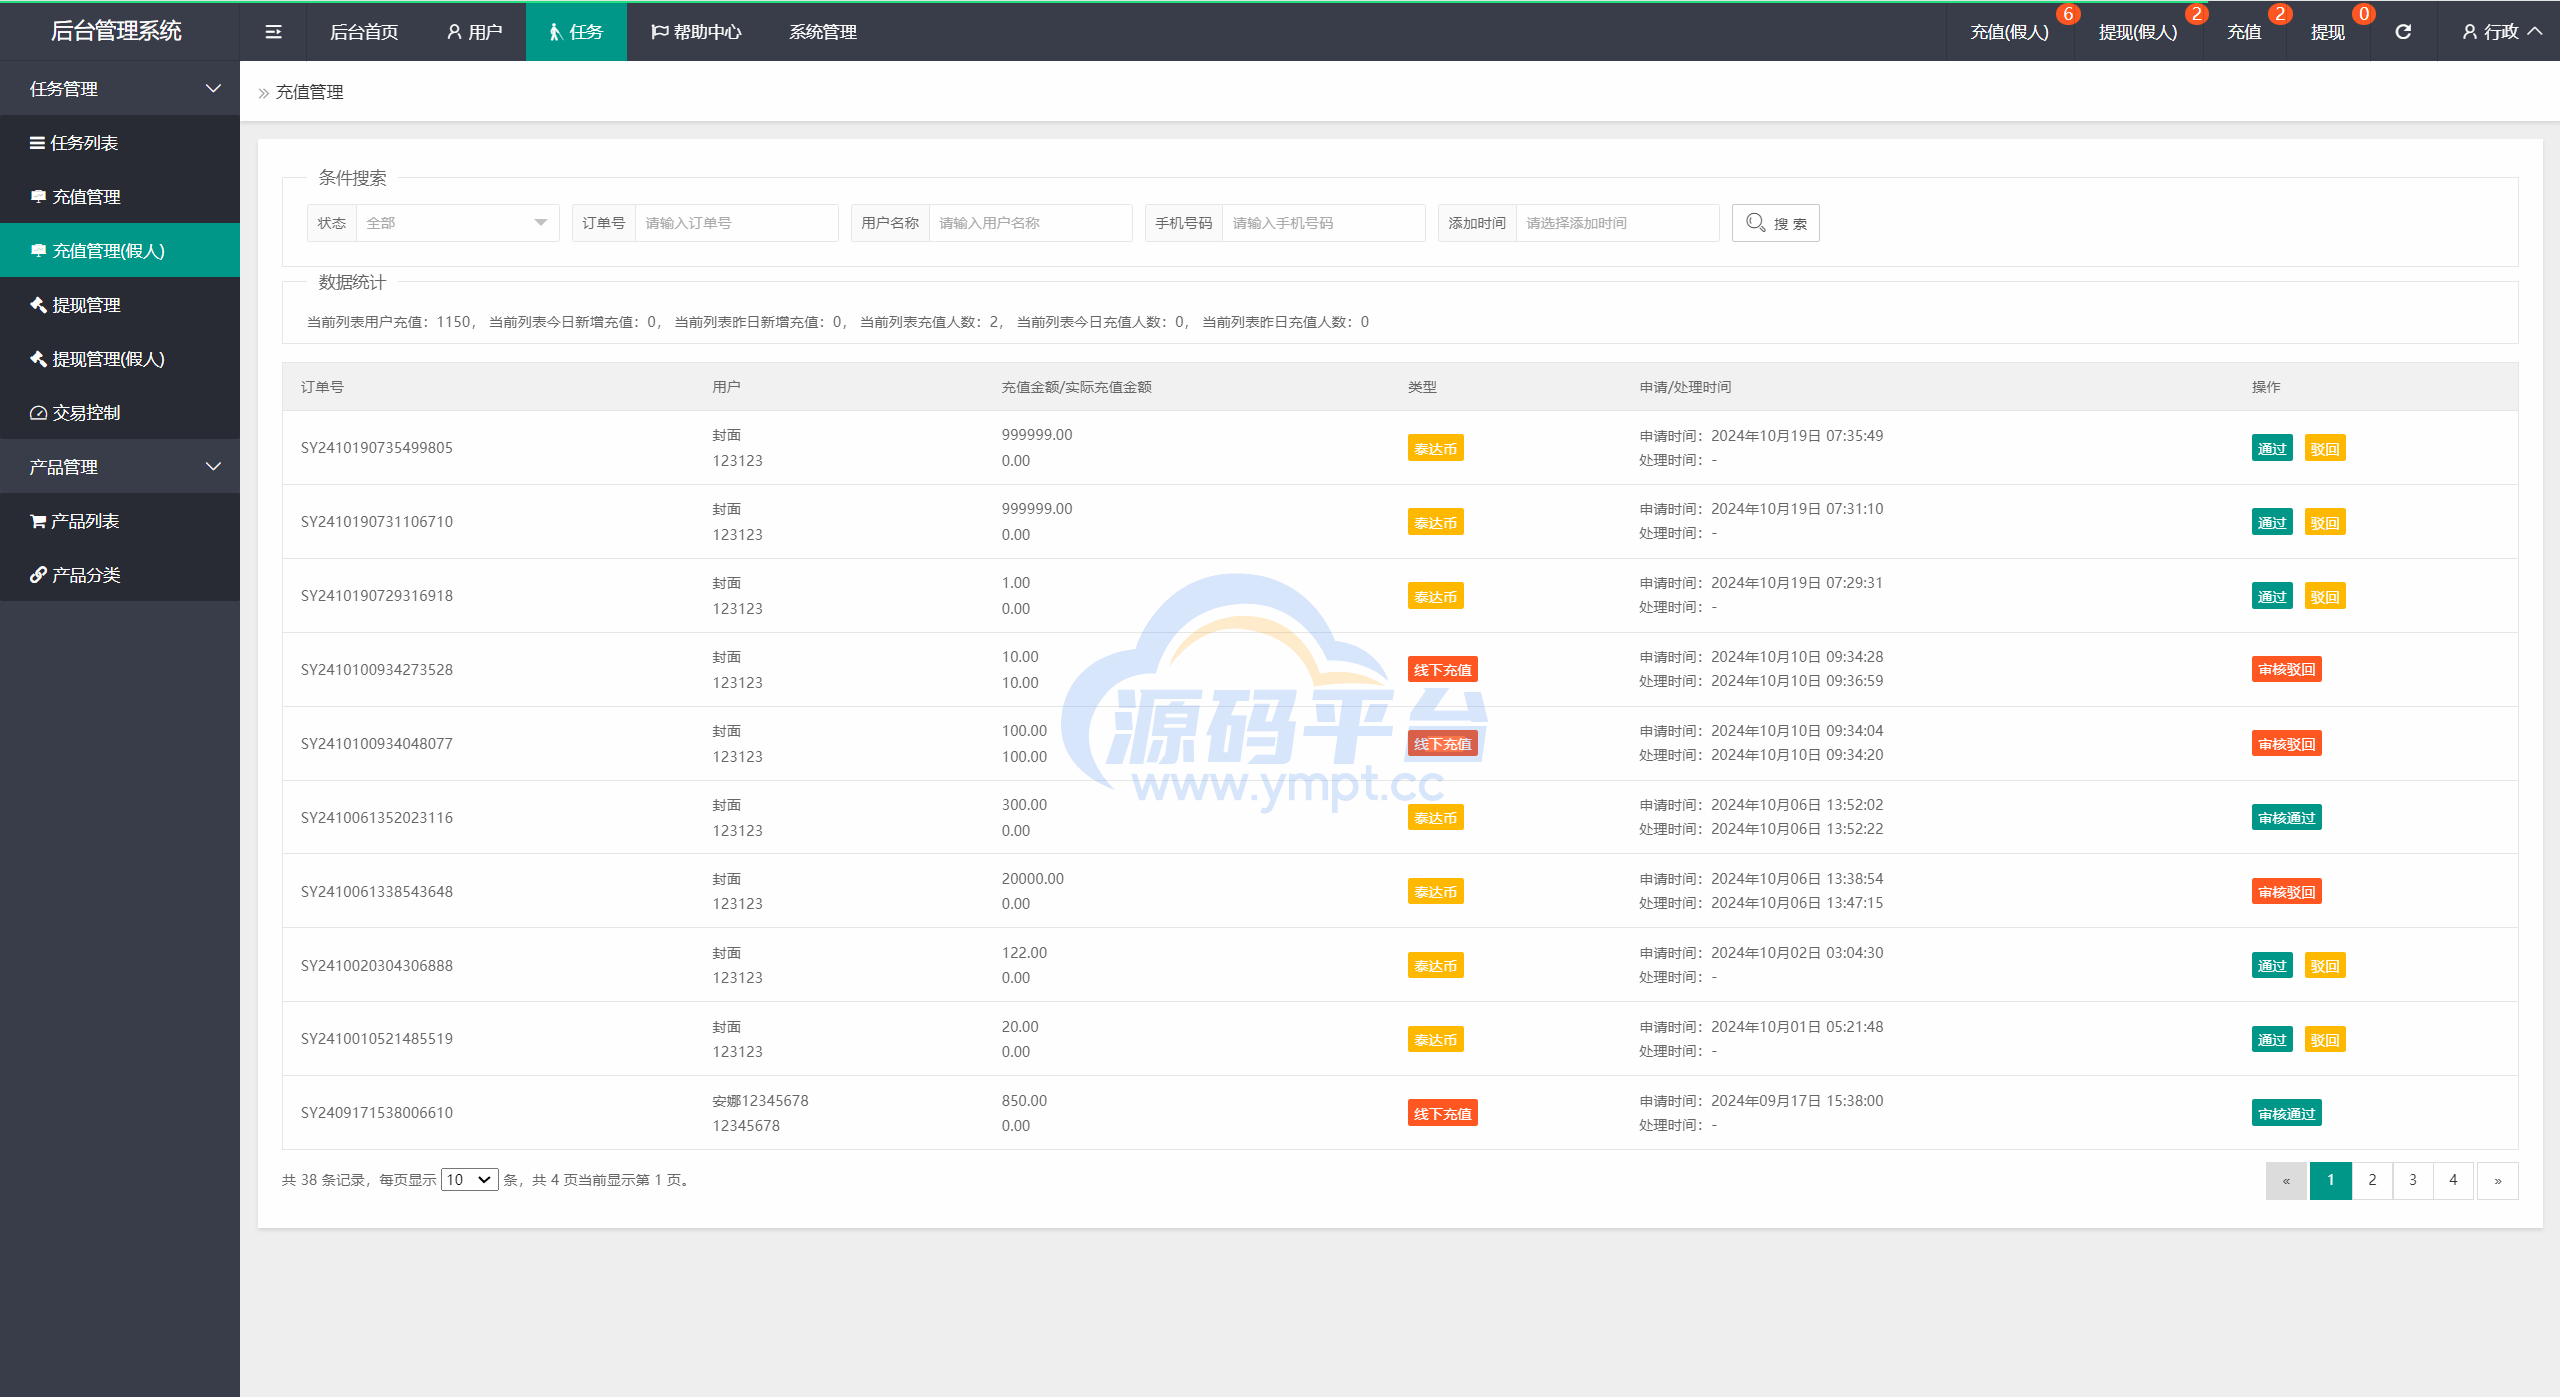Click the sidebar collapse hamburger icon

pyautogui.click(x=273, y=32)
